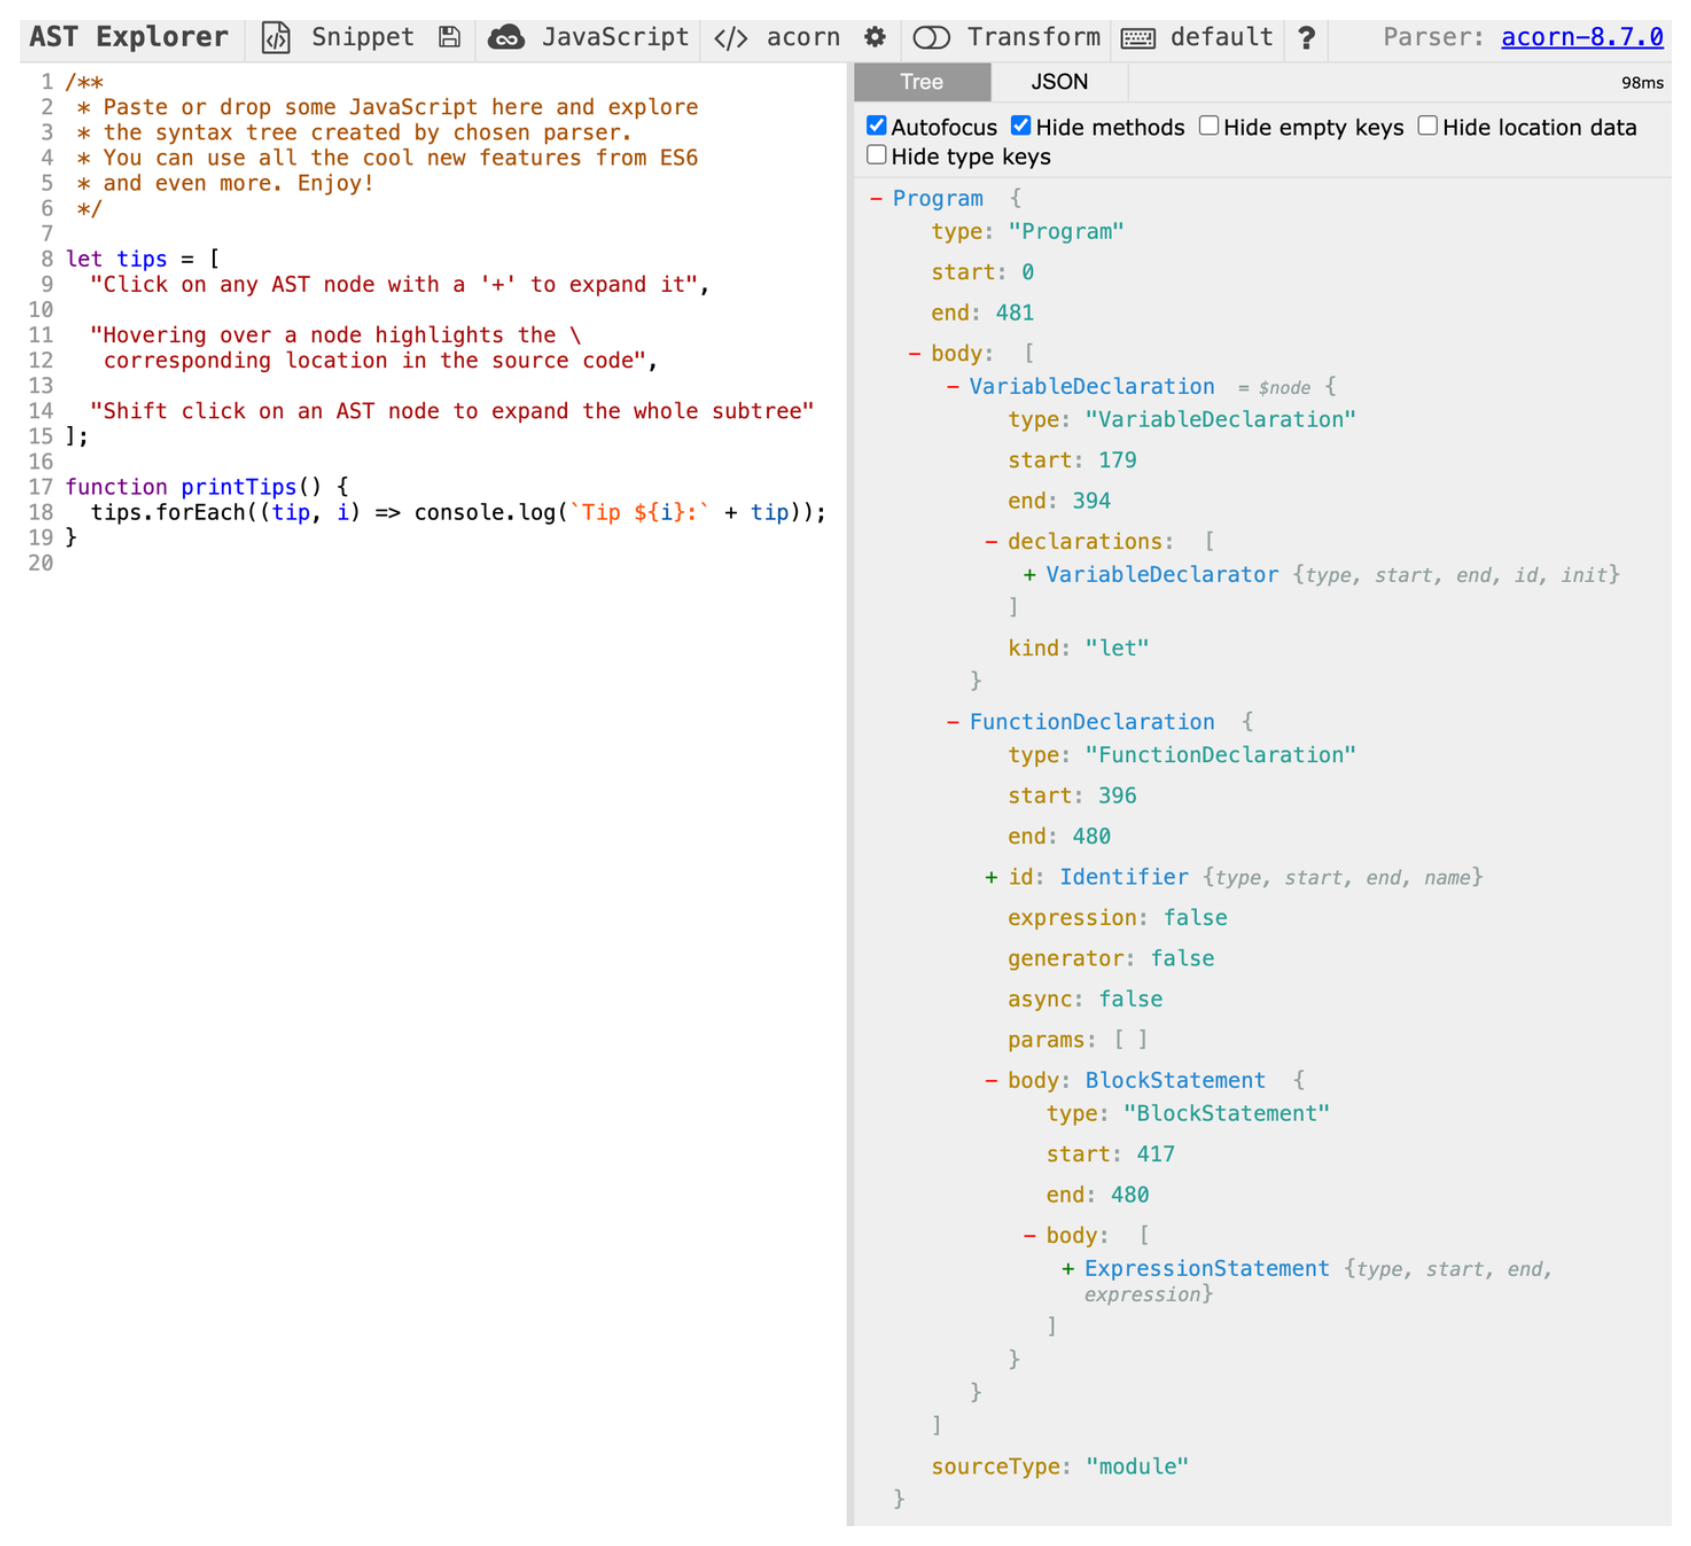Collapse the declarations array
The width and height of the screenshot is (1691, 1546).
[x=991, y=541]
